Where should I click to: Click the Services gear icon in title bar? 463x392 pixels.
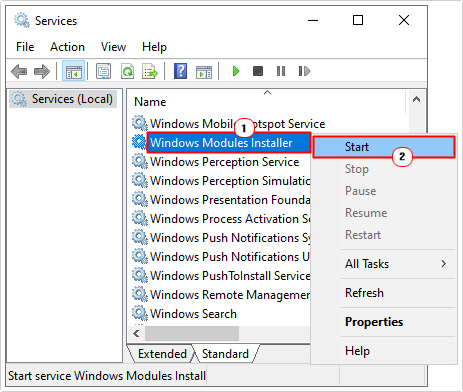(22, 20)
